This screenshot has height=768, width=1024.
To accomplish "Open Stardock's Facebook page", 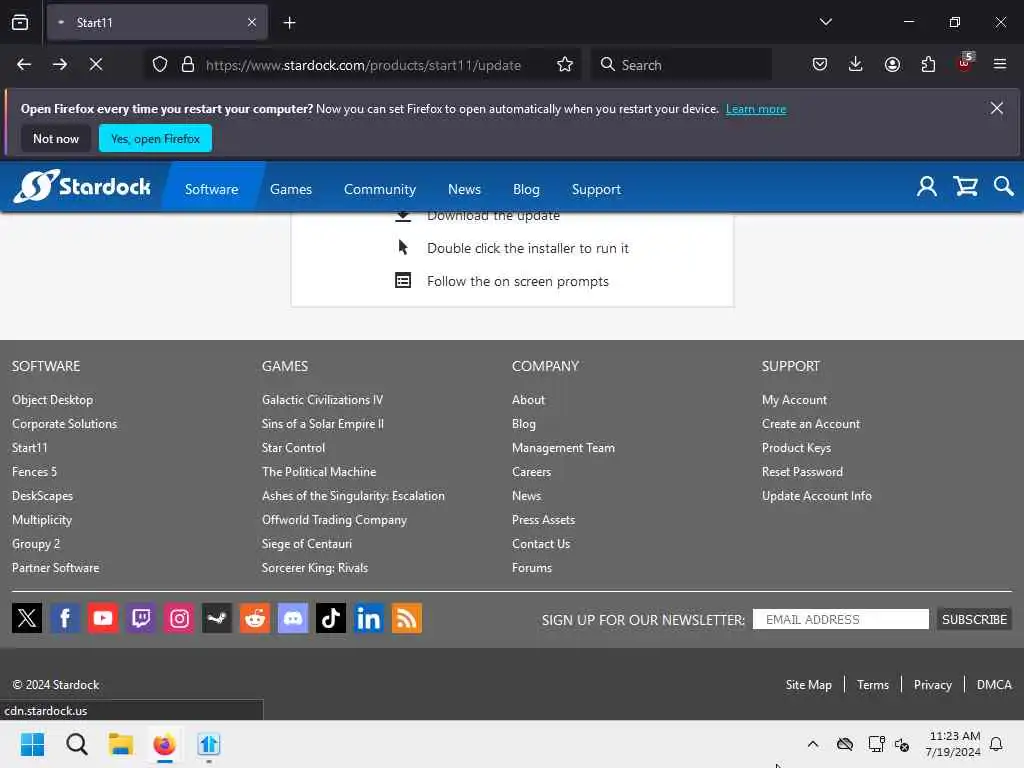I will (x=65, y=618).
